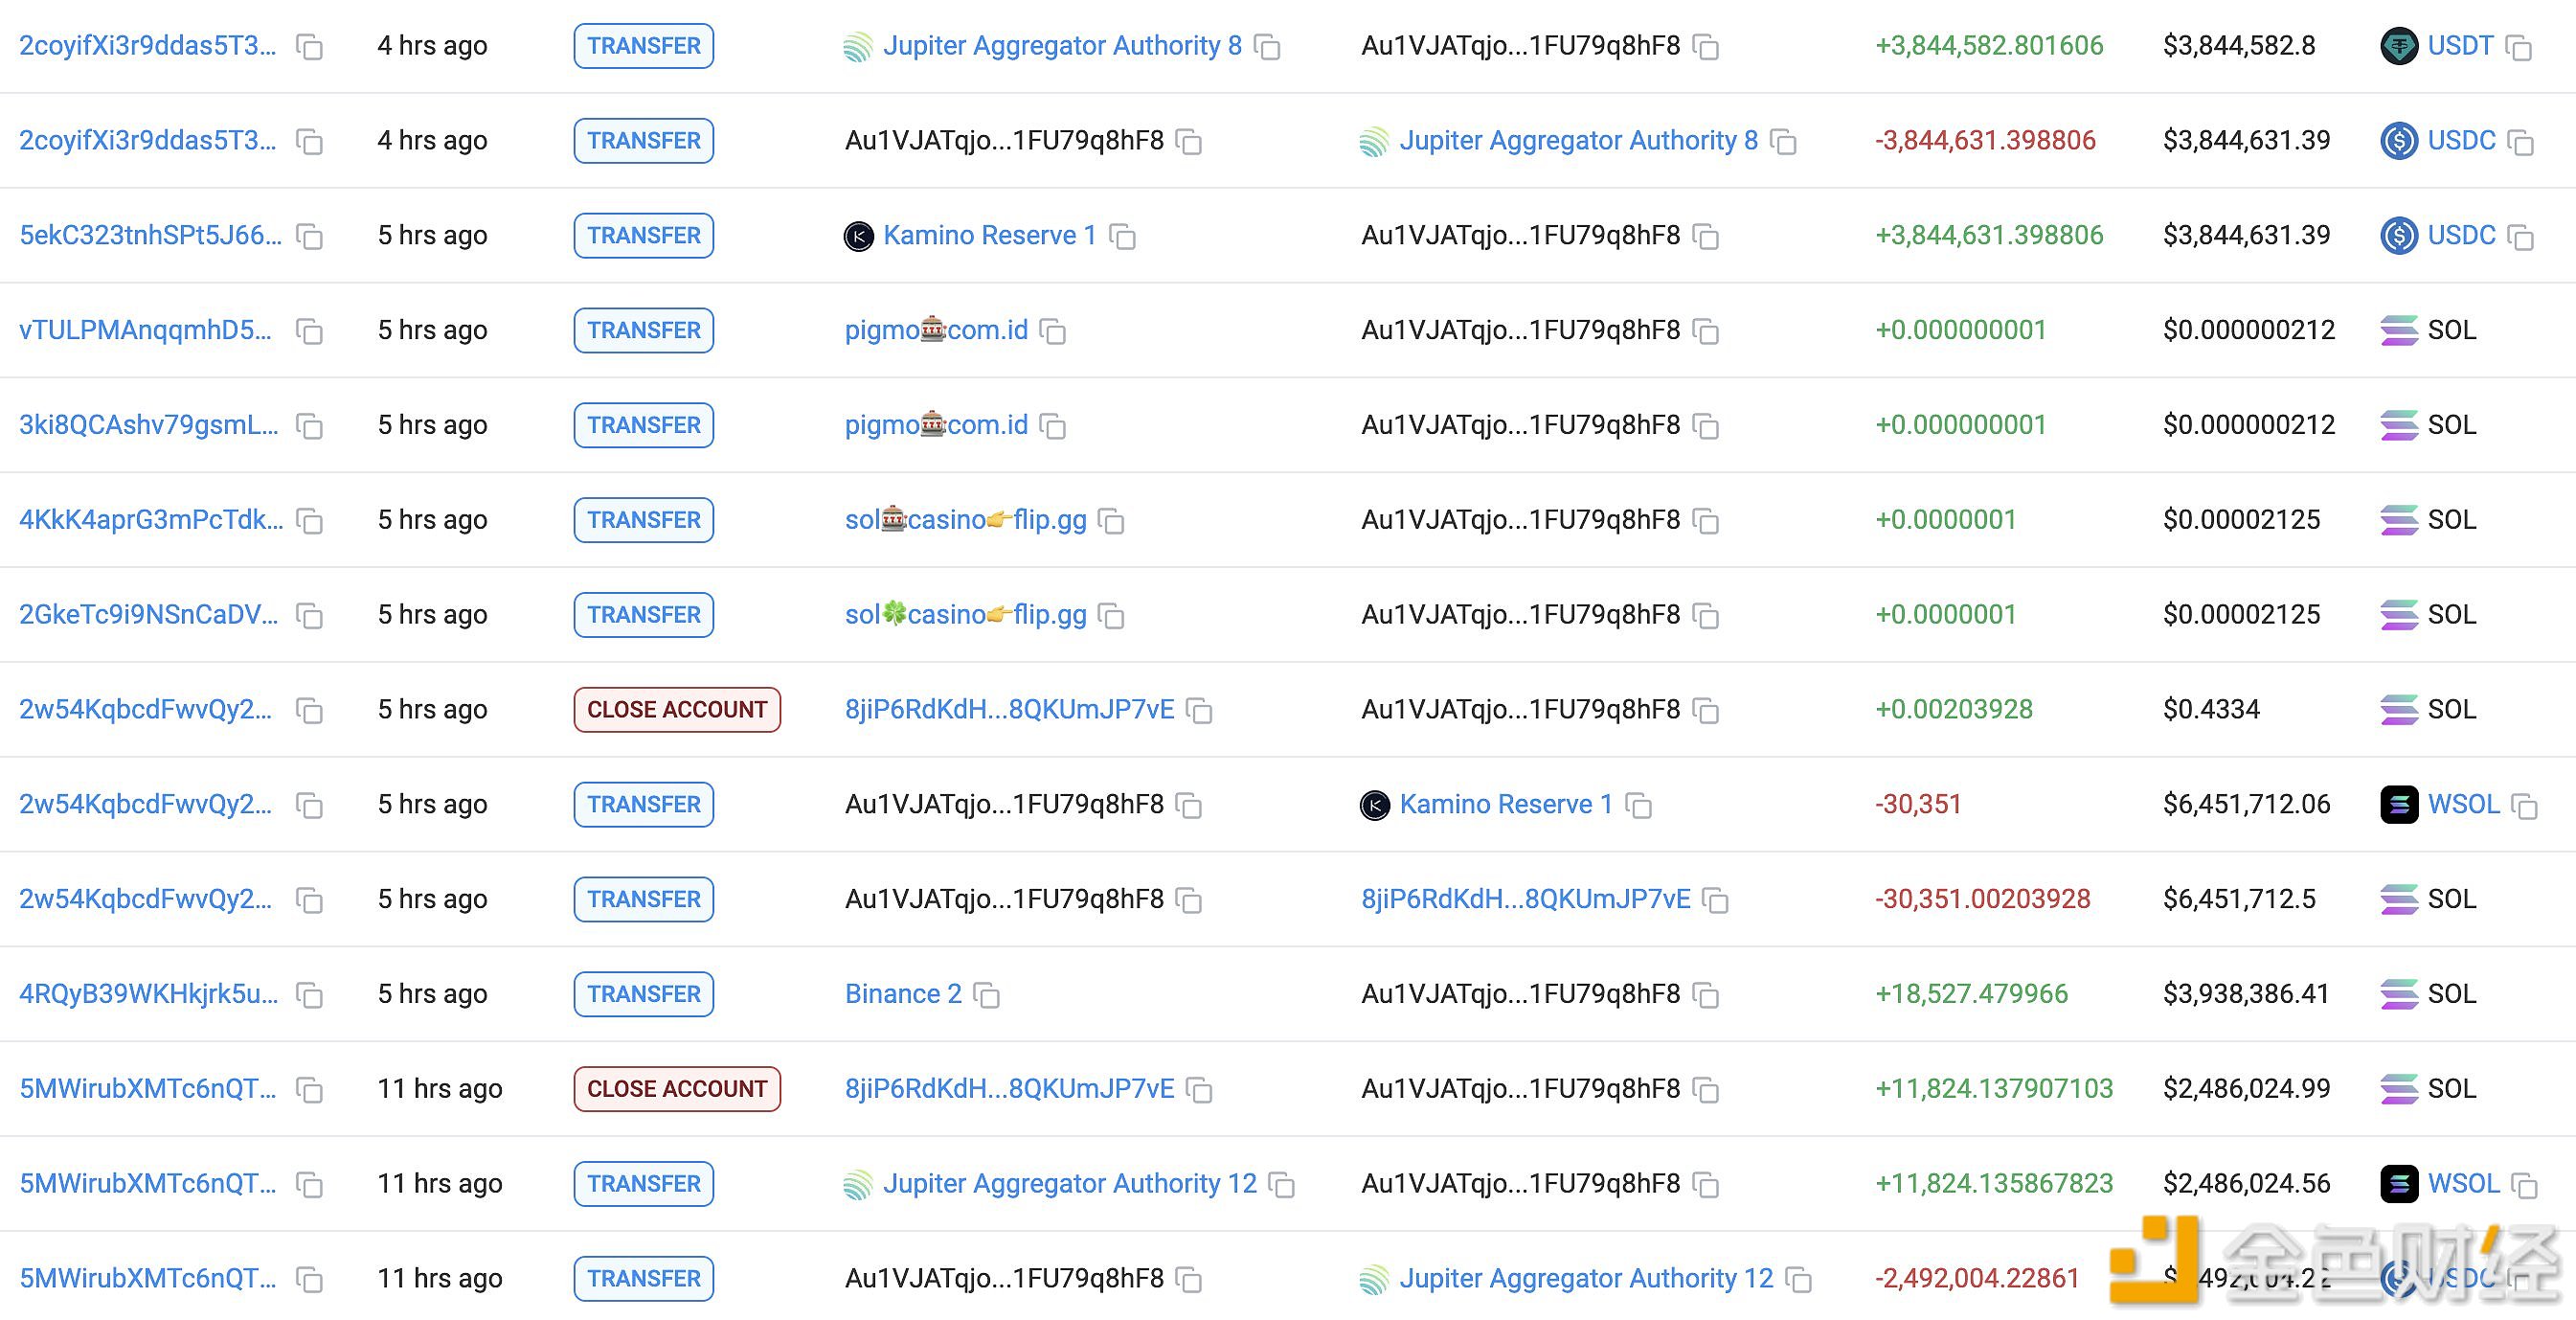Open Kamino Reserve 1 link in 5ekC323 row

click(x=990, y=235)
